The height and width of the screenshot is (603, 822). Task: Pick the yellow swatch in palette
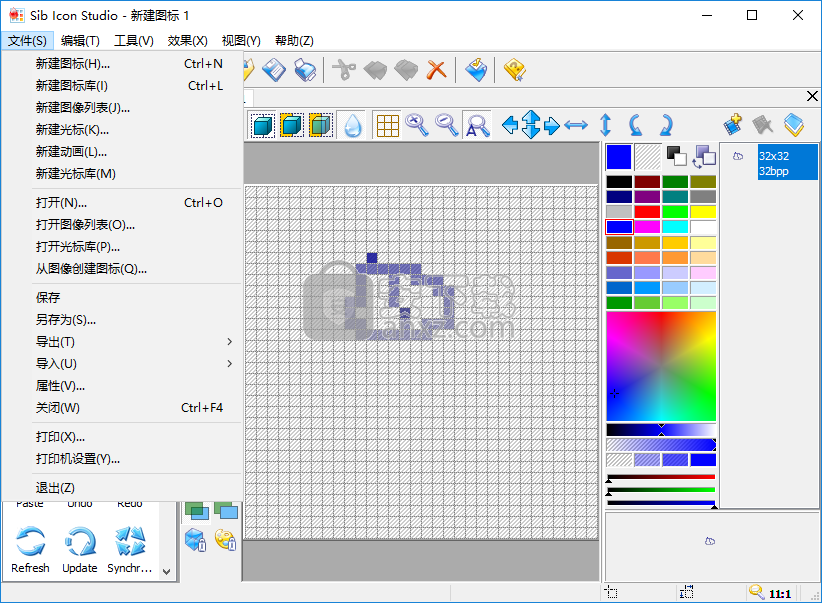(x=703, y=212)
